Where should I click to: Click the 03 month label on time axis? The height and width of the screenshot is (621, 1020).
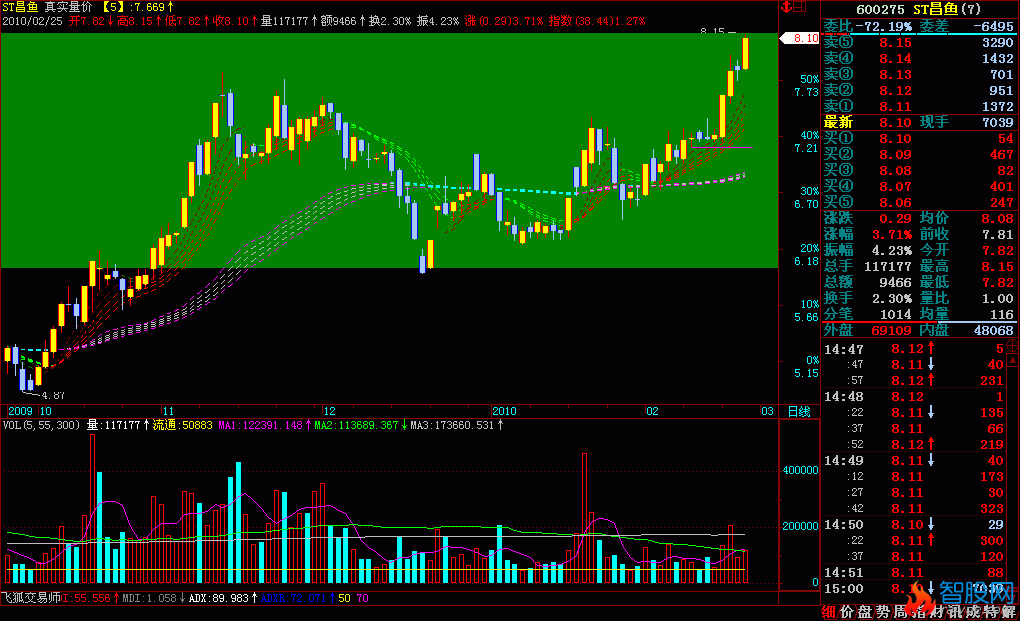point(767,411)
